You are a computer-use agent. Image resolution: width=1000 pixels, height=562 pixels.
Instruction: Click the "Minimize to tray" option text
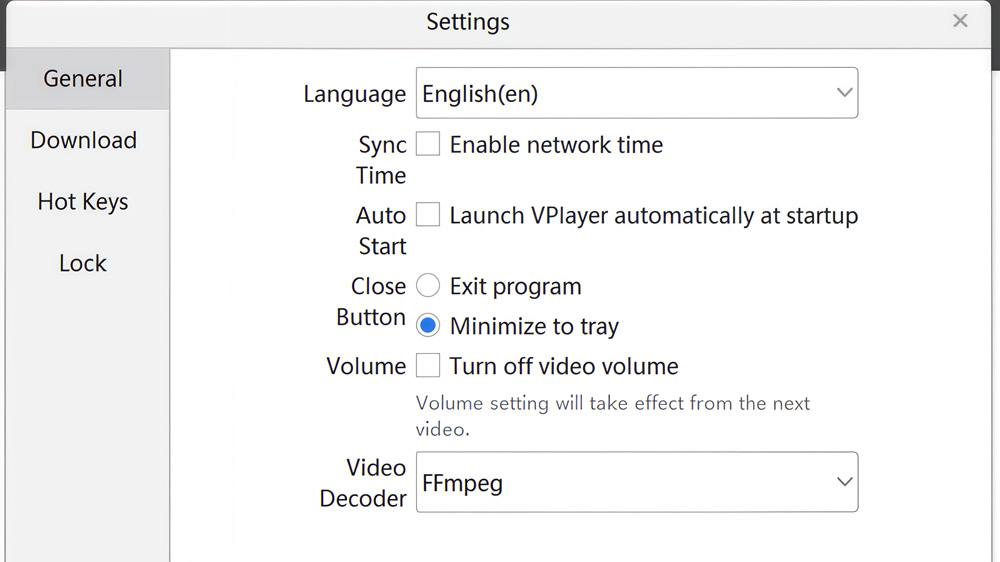click(534, 327)
